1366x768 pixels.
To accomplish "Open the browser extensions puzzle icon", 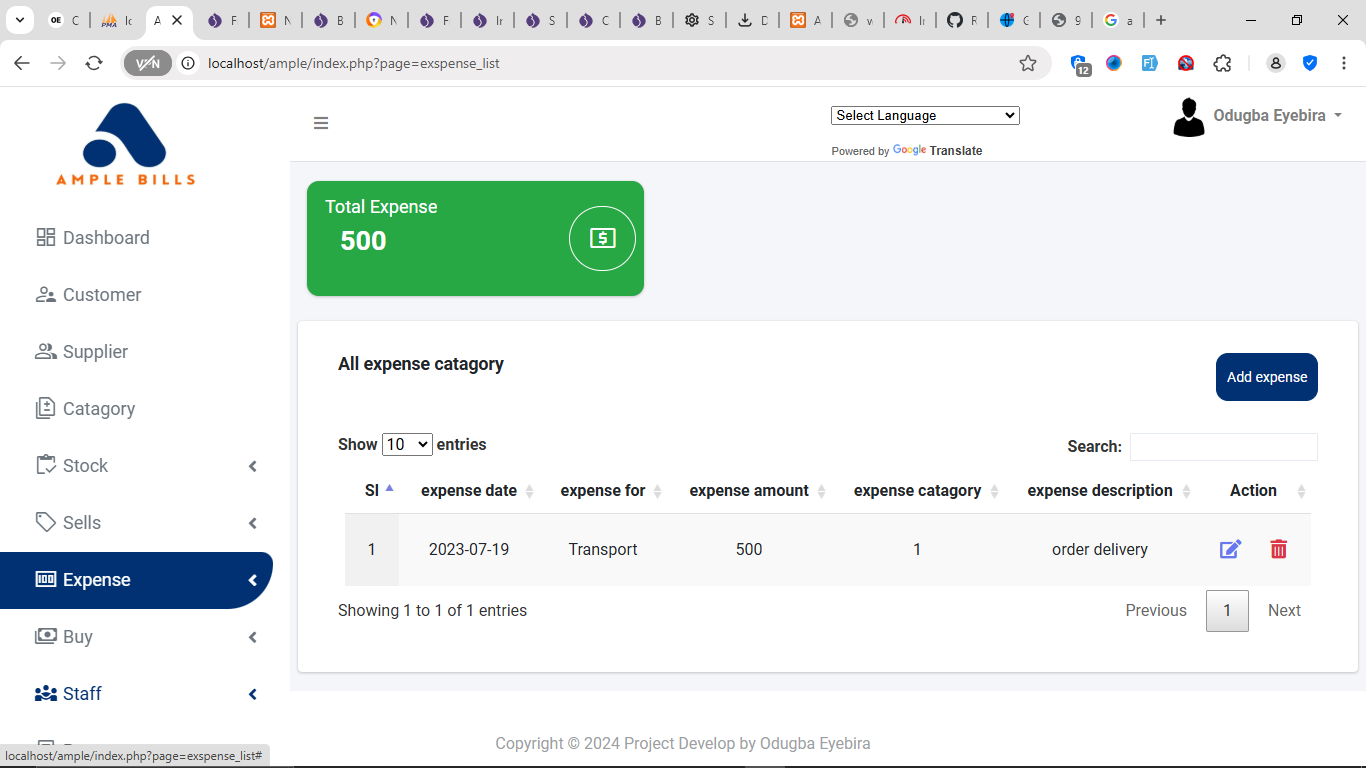I will pos(1222,63).
